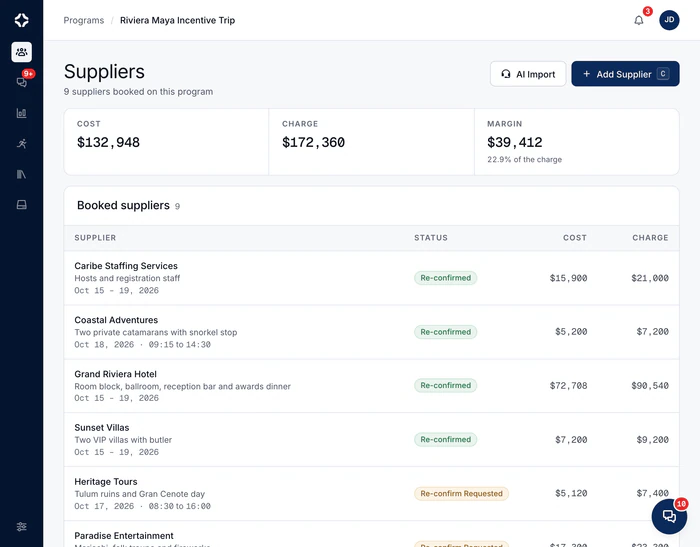Click 'Tulum ruins and Gran Cenote day' text
This screenshot has height=547, width=700.
click(x=139, y=494)
